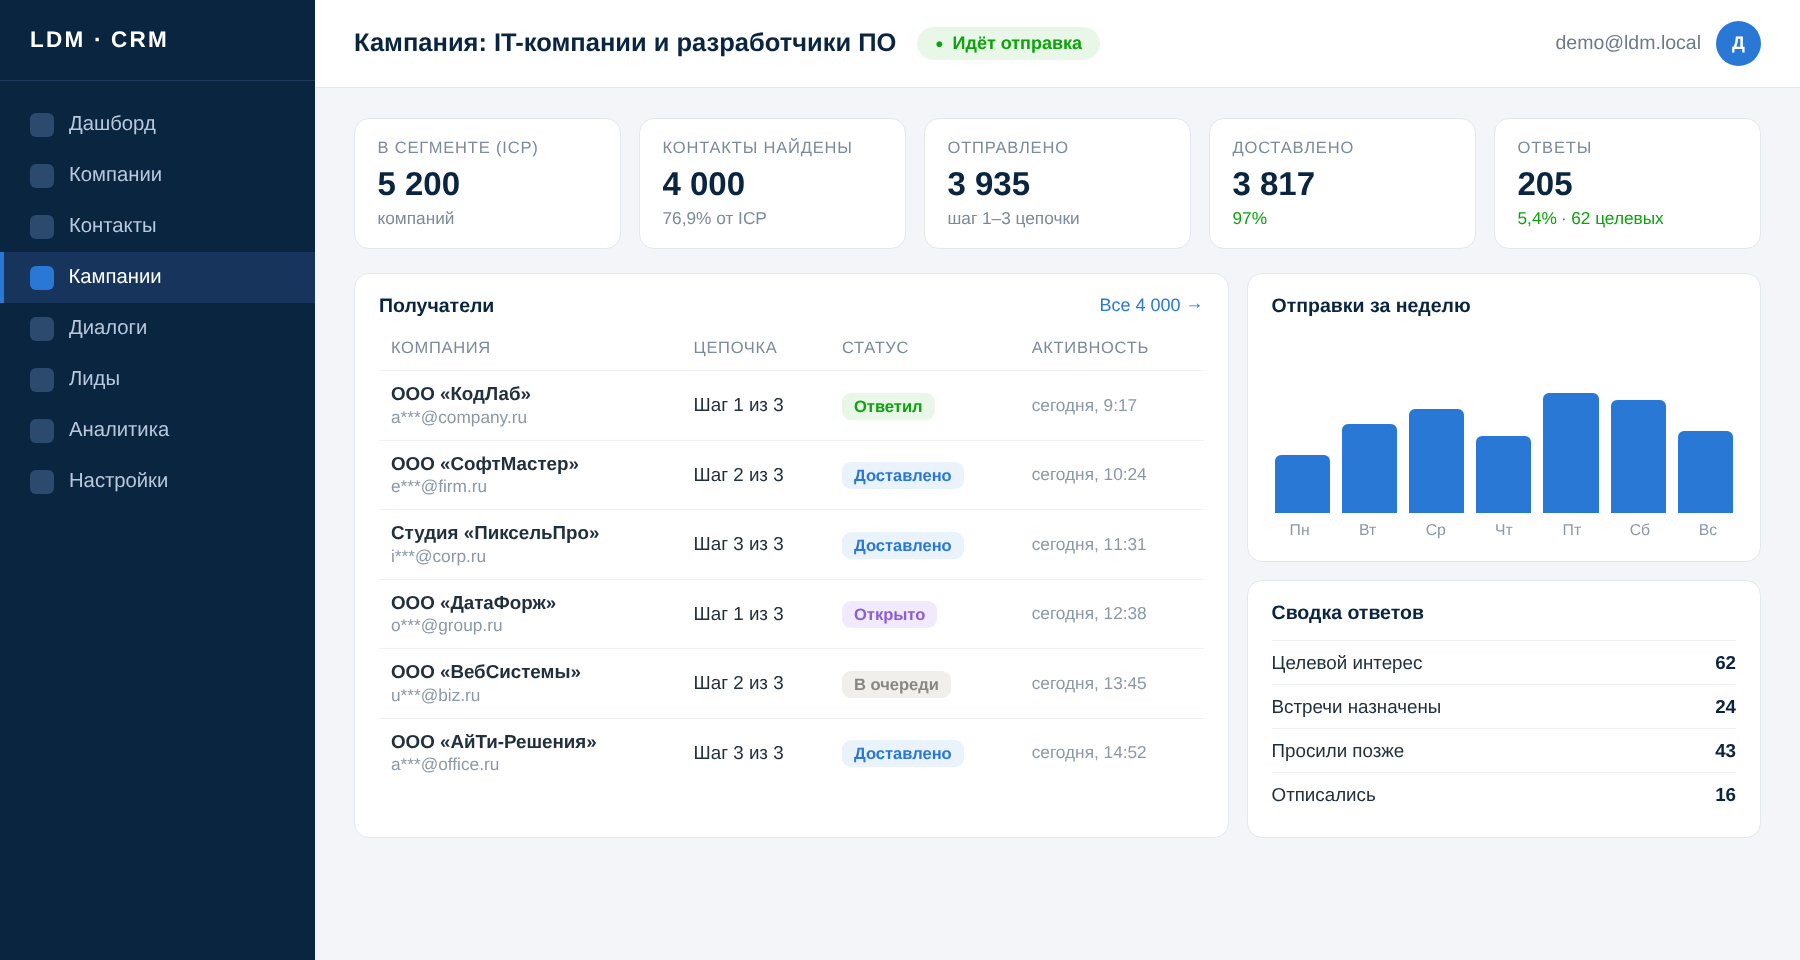This screenshot has width=1800, height=960.
Task: Click the Кампании sidebar icon
Action: pyautogui.click(x=42, y=278)
